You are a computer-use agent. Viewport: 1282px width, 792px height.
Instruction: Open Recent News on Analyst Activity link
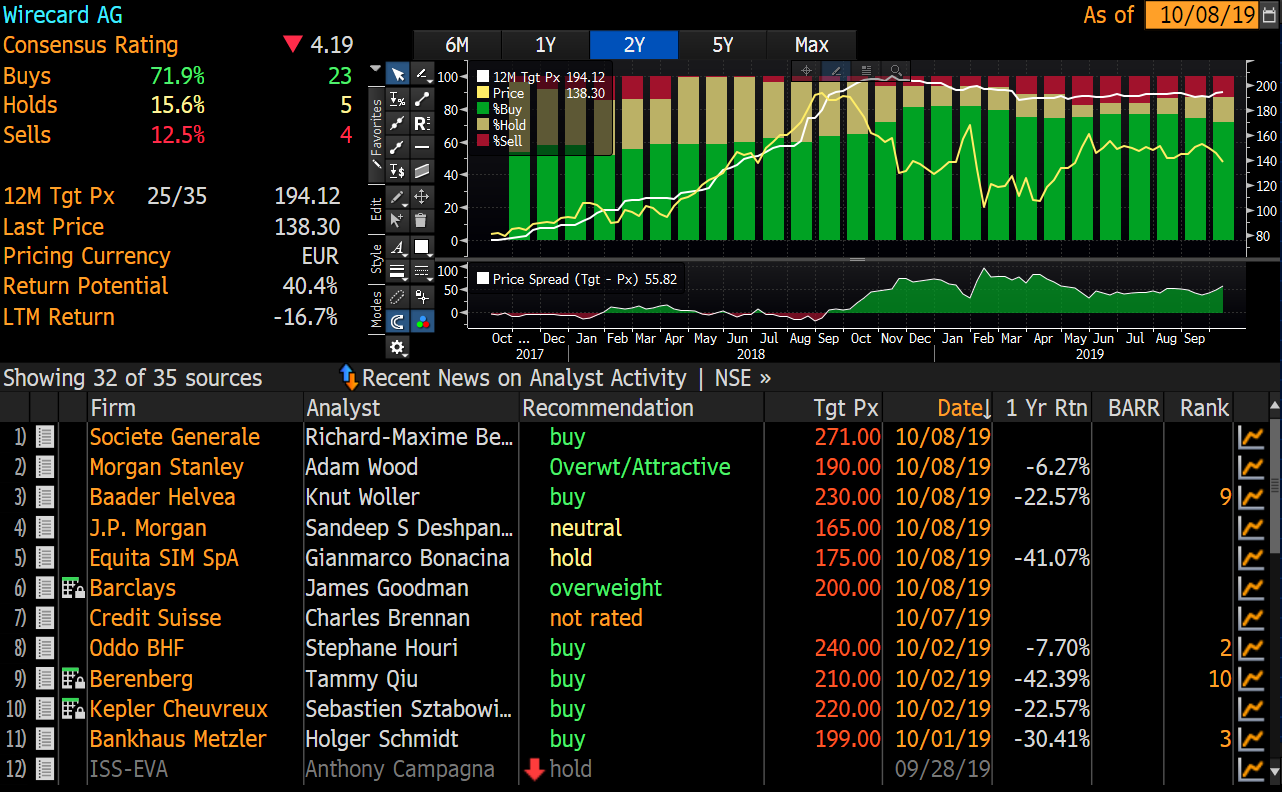524,378
